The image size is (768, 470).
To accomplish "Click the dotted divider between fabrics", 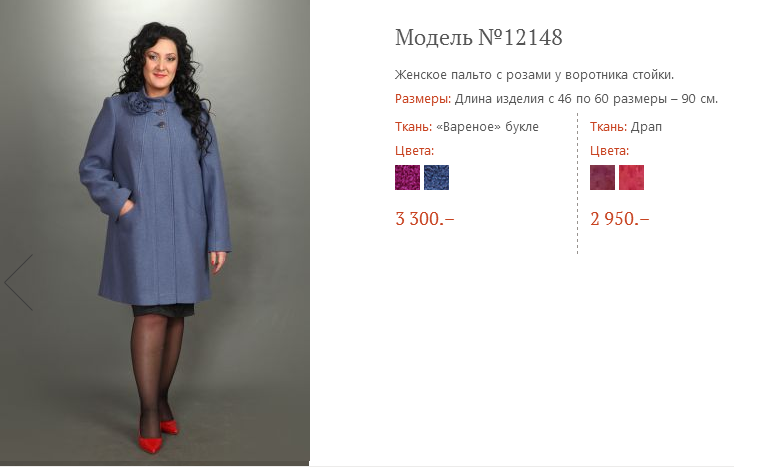I will 577,184.
